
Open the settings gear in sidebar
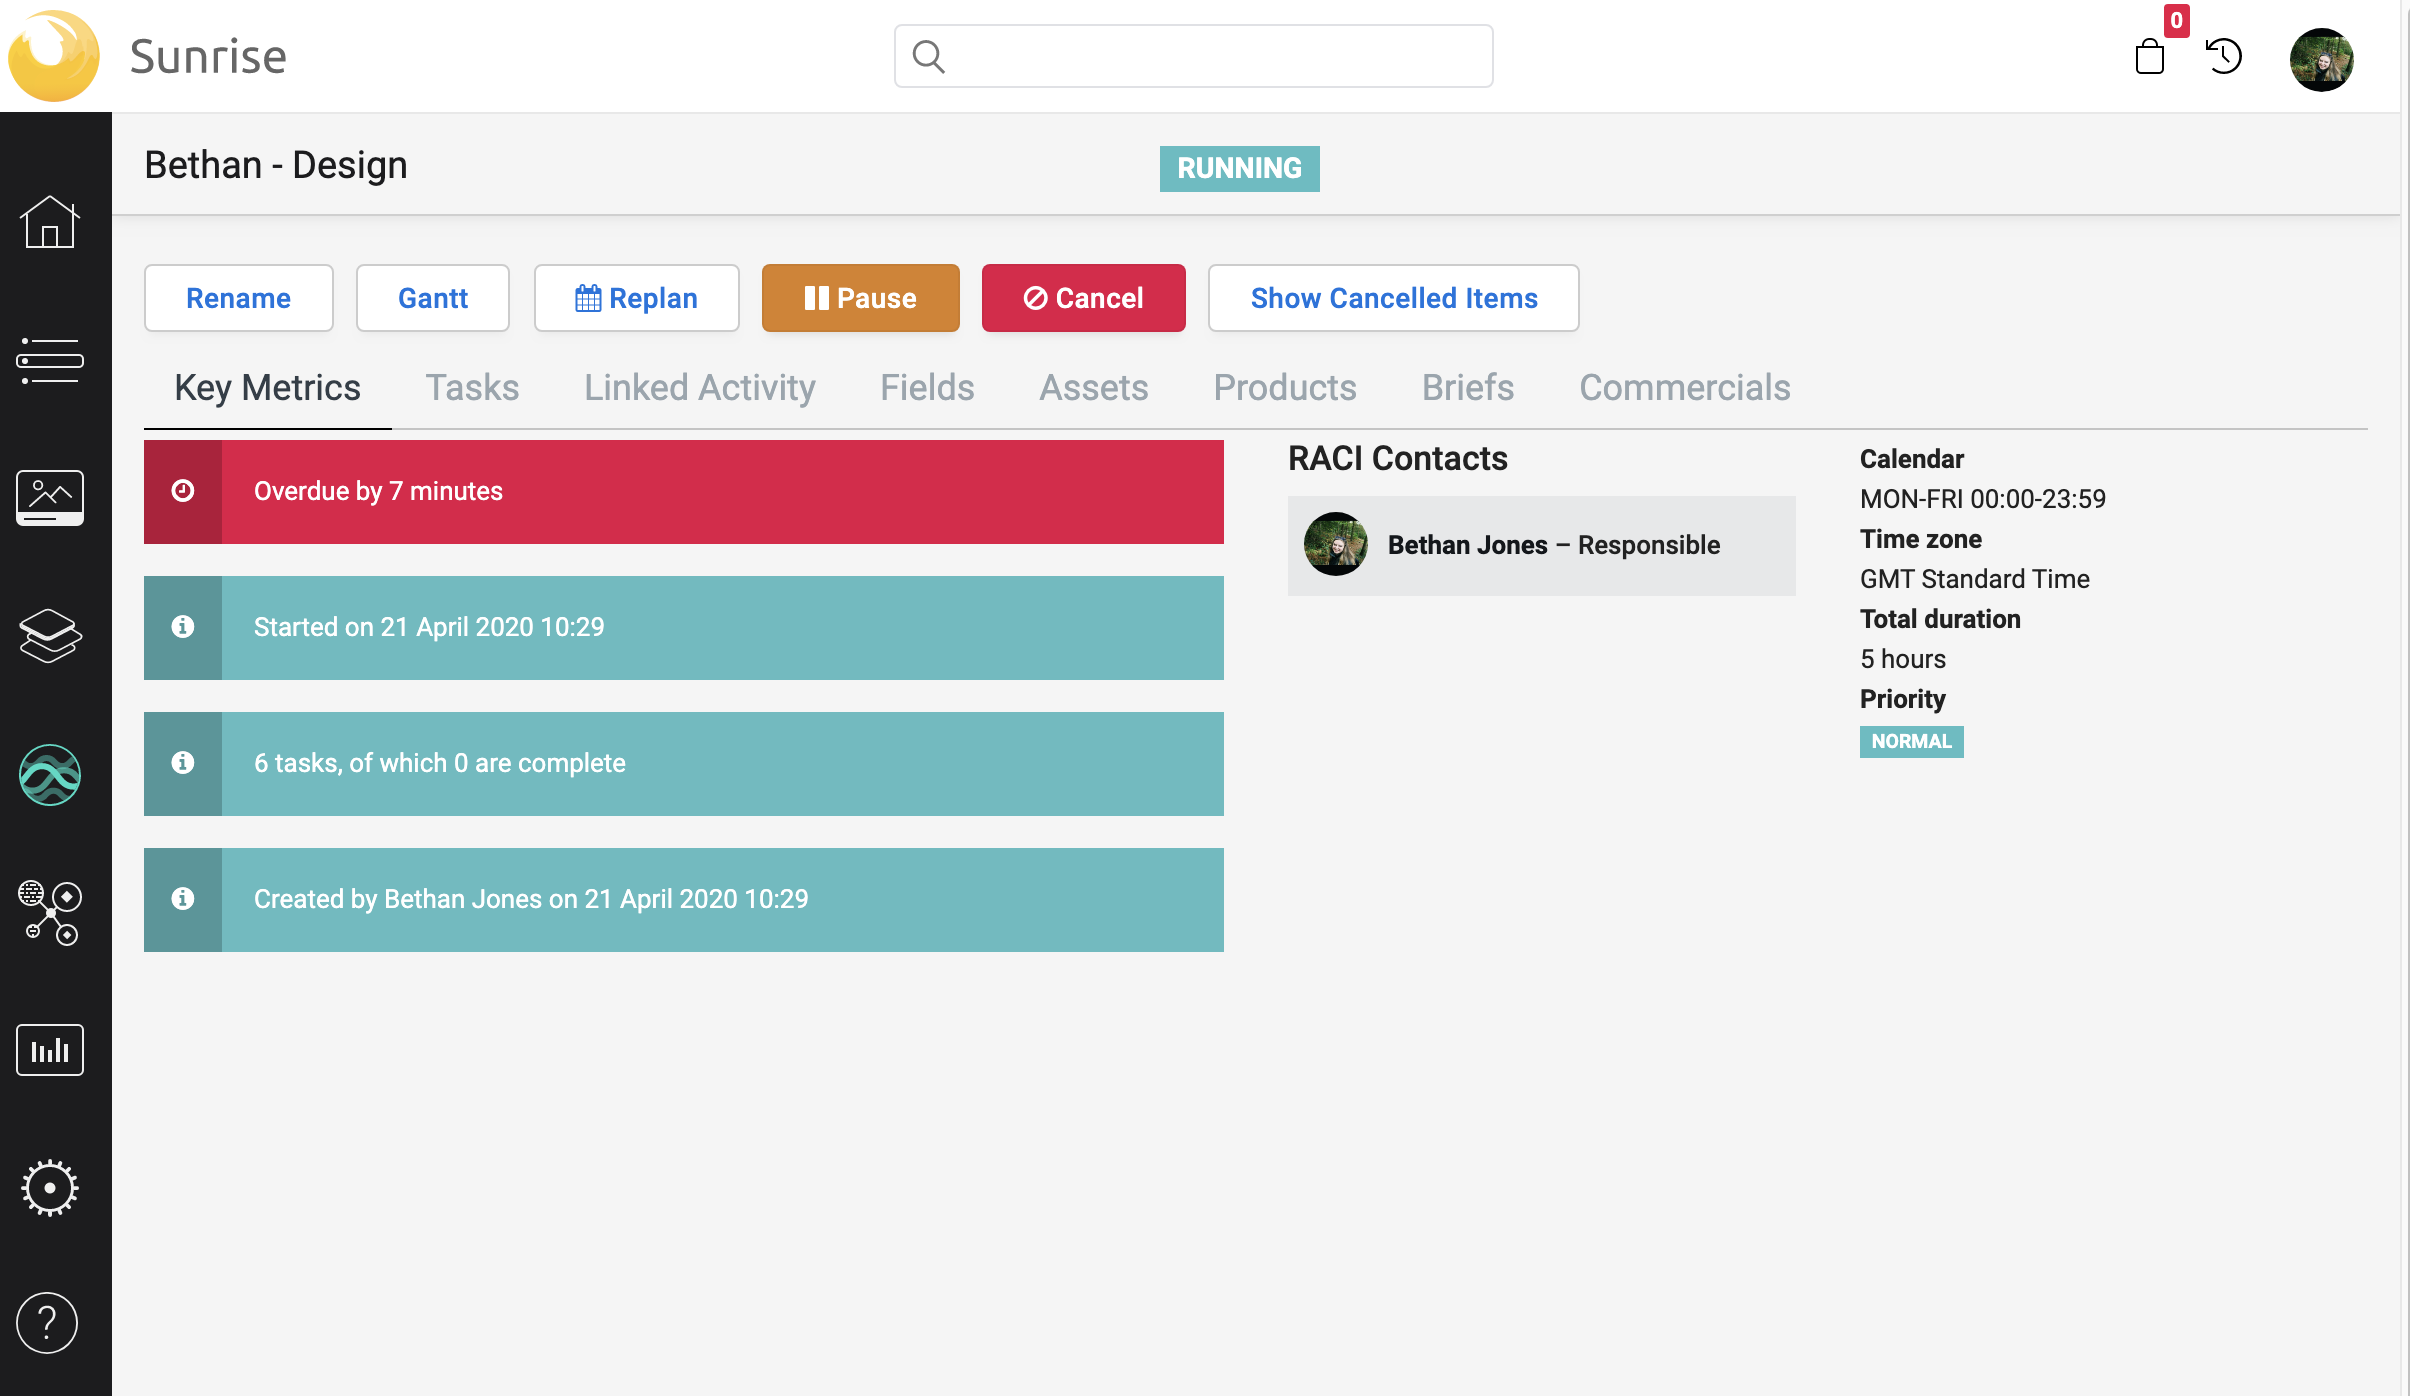(49, 1188)
